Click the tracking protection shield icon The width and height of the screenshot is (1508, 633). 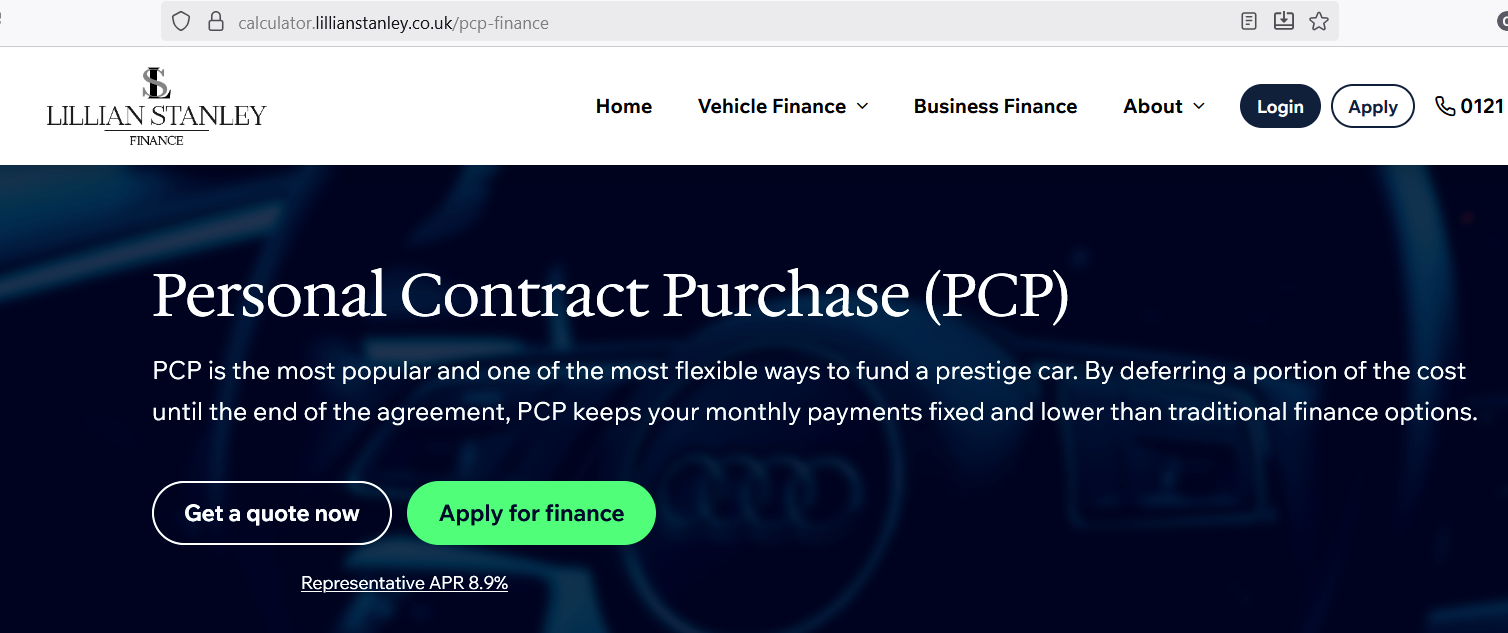[x=181, y=22]
